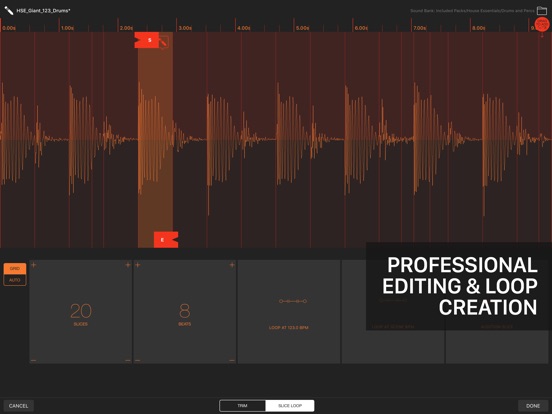Decrease slices with bottom-left minus in Slices tile
Image resolution: width=552 pixels, height=414 pixels.
pos(33,360)
